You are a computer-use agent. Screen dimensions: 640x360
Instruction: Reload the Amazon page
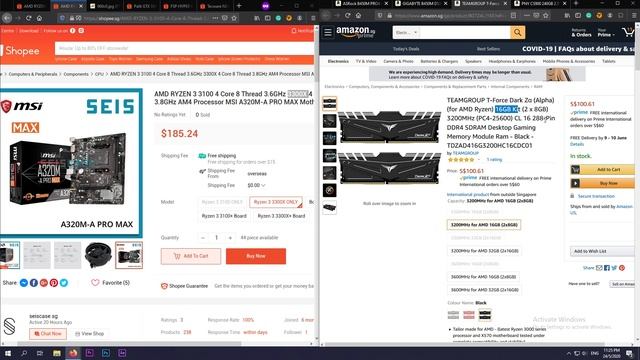click(x=347, y=16)
